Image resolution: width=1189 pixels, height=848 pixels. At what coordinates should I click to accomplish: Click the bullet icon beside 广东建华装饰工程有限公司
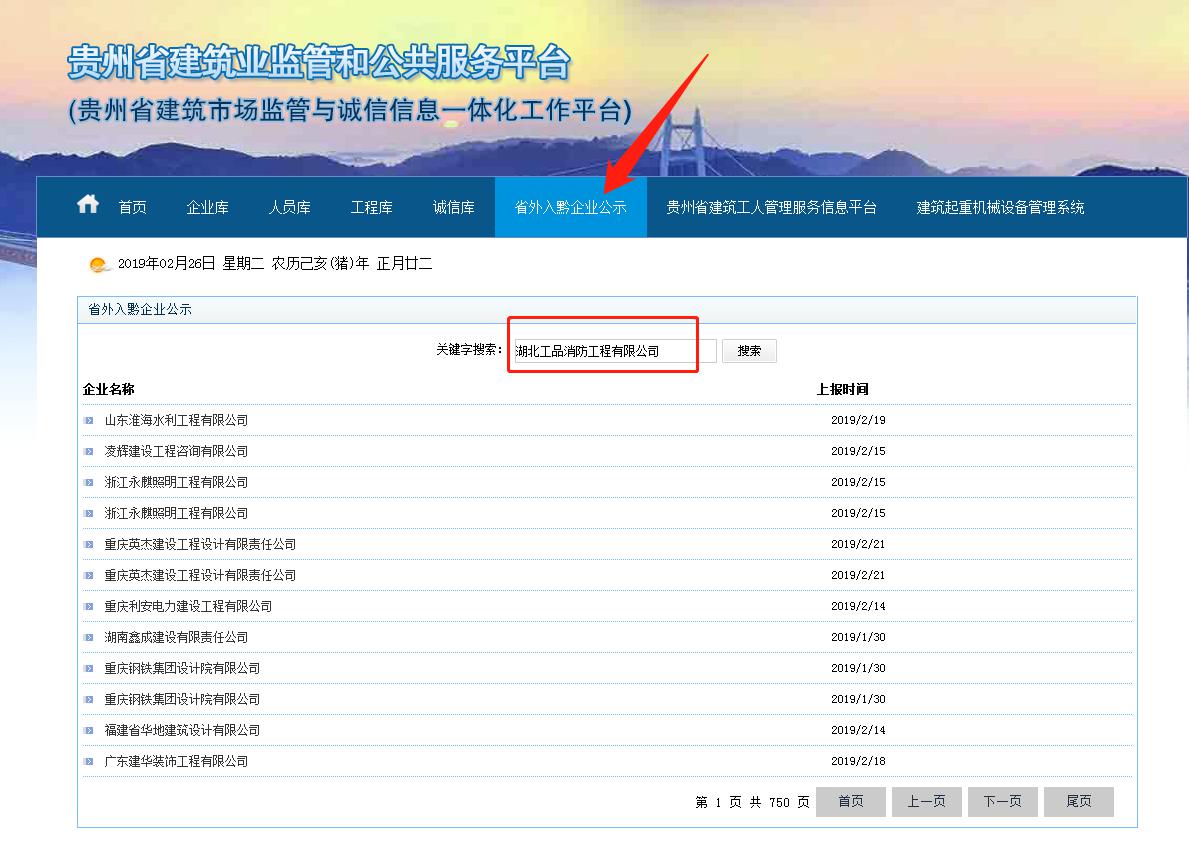89,762
